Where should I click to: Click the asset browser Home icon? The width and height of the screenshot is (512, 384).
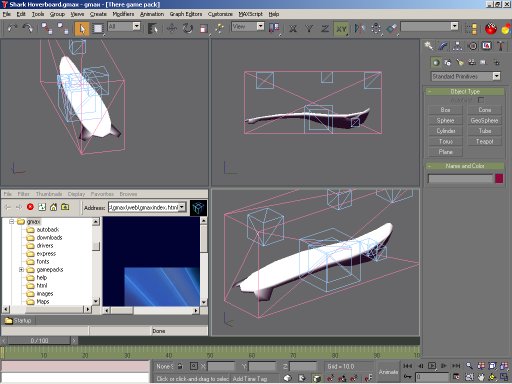tap(53, 207)
